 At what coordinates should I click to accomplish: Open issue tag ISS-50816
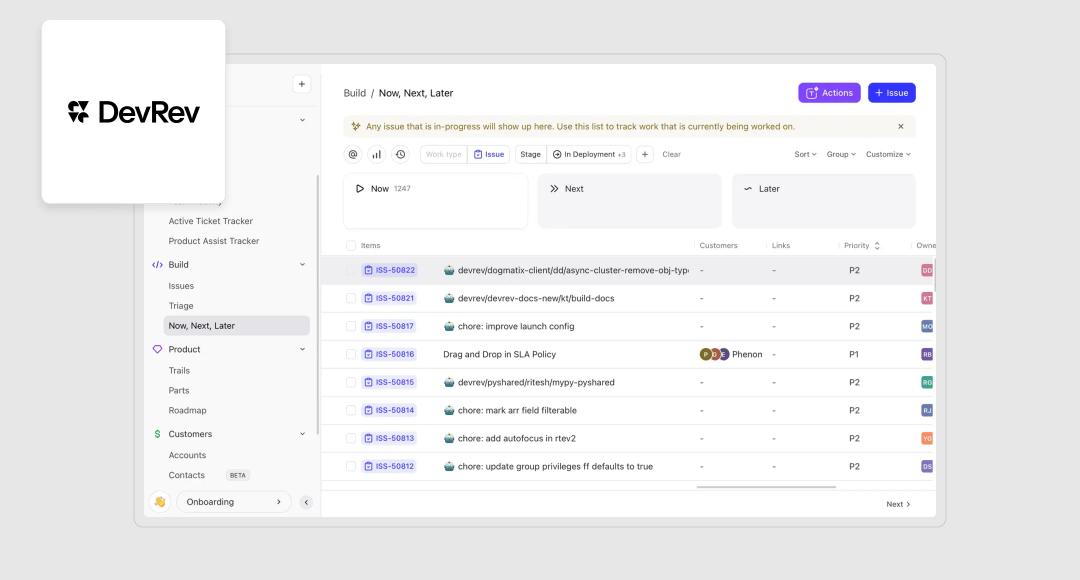pos(389,354)
